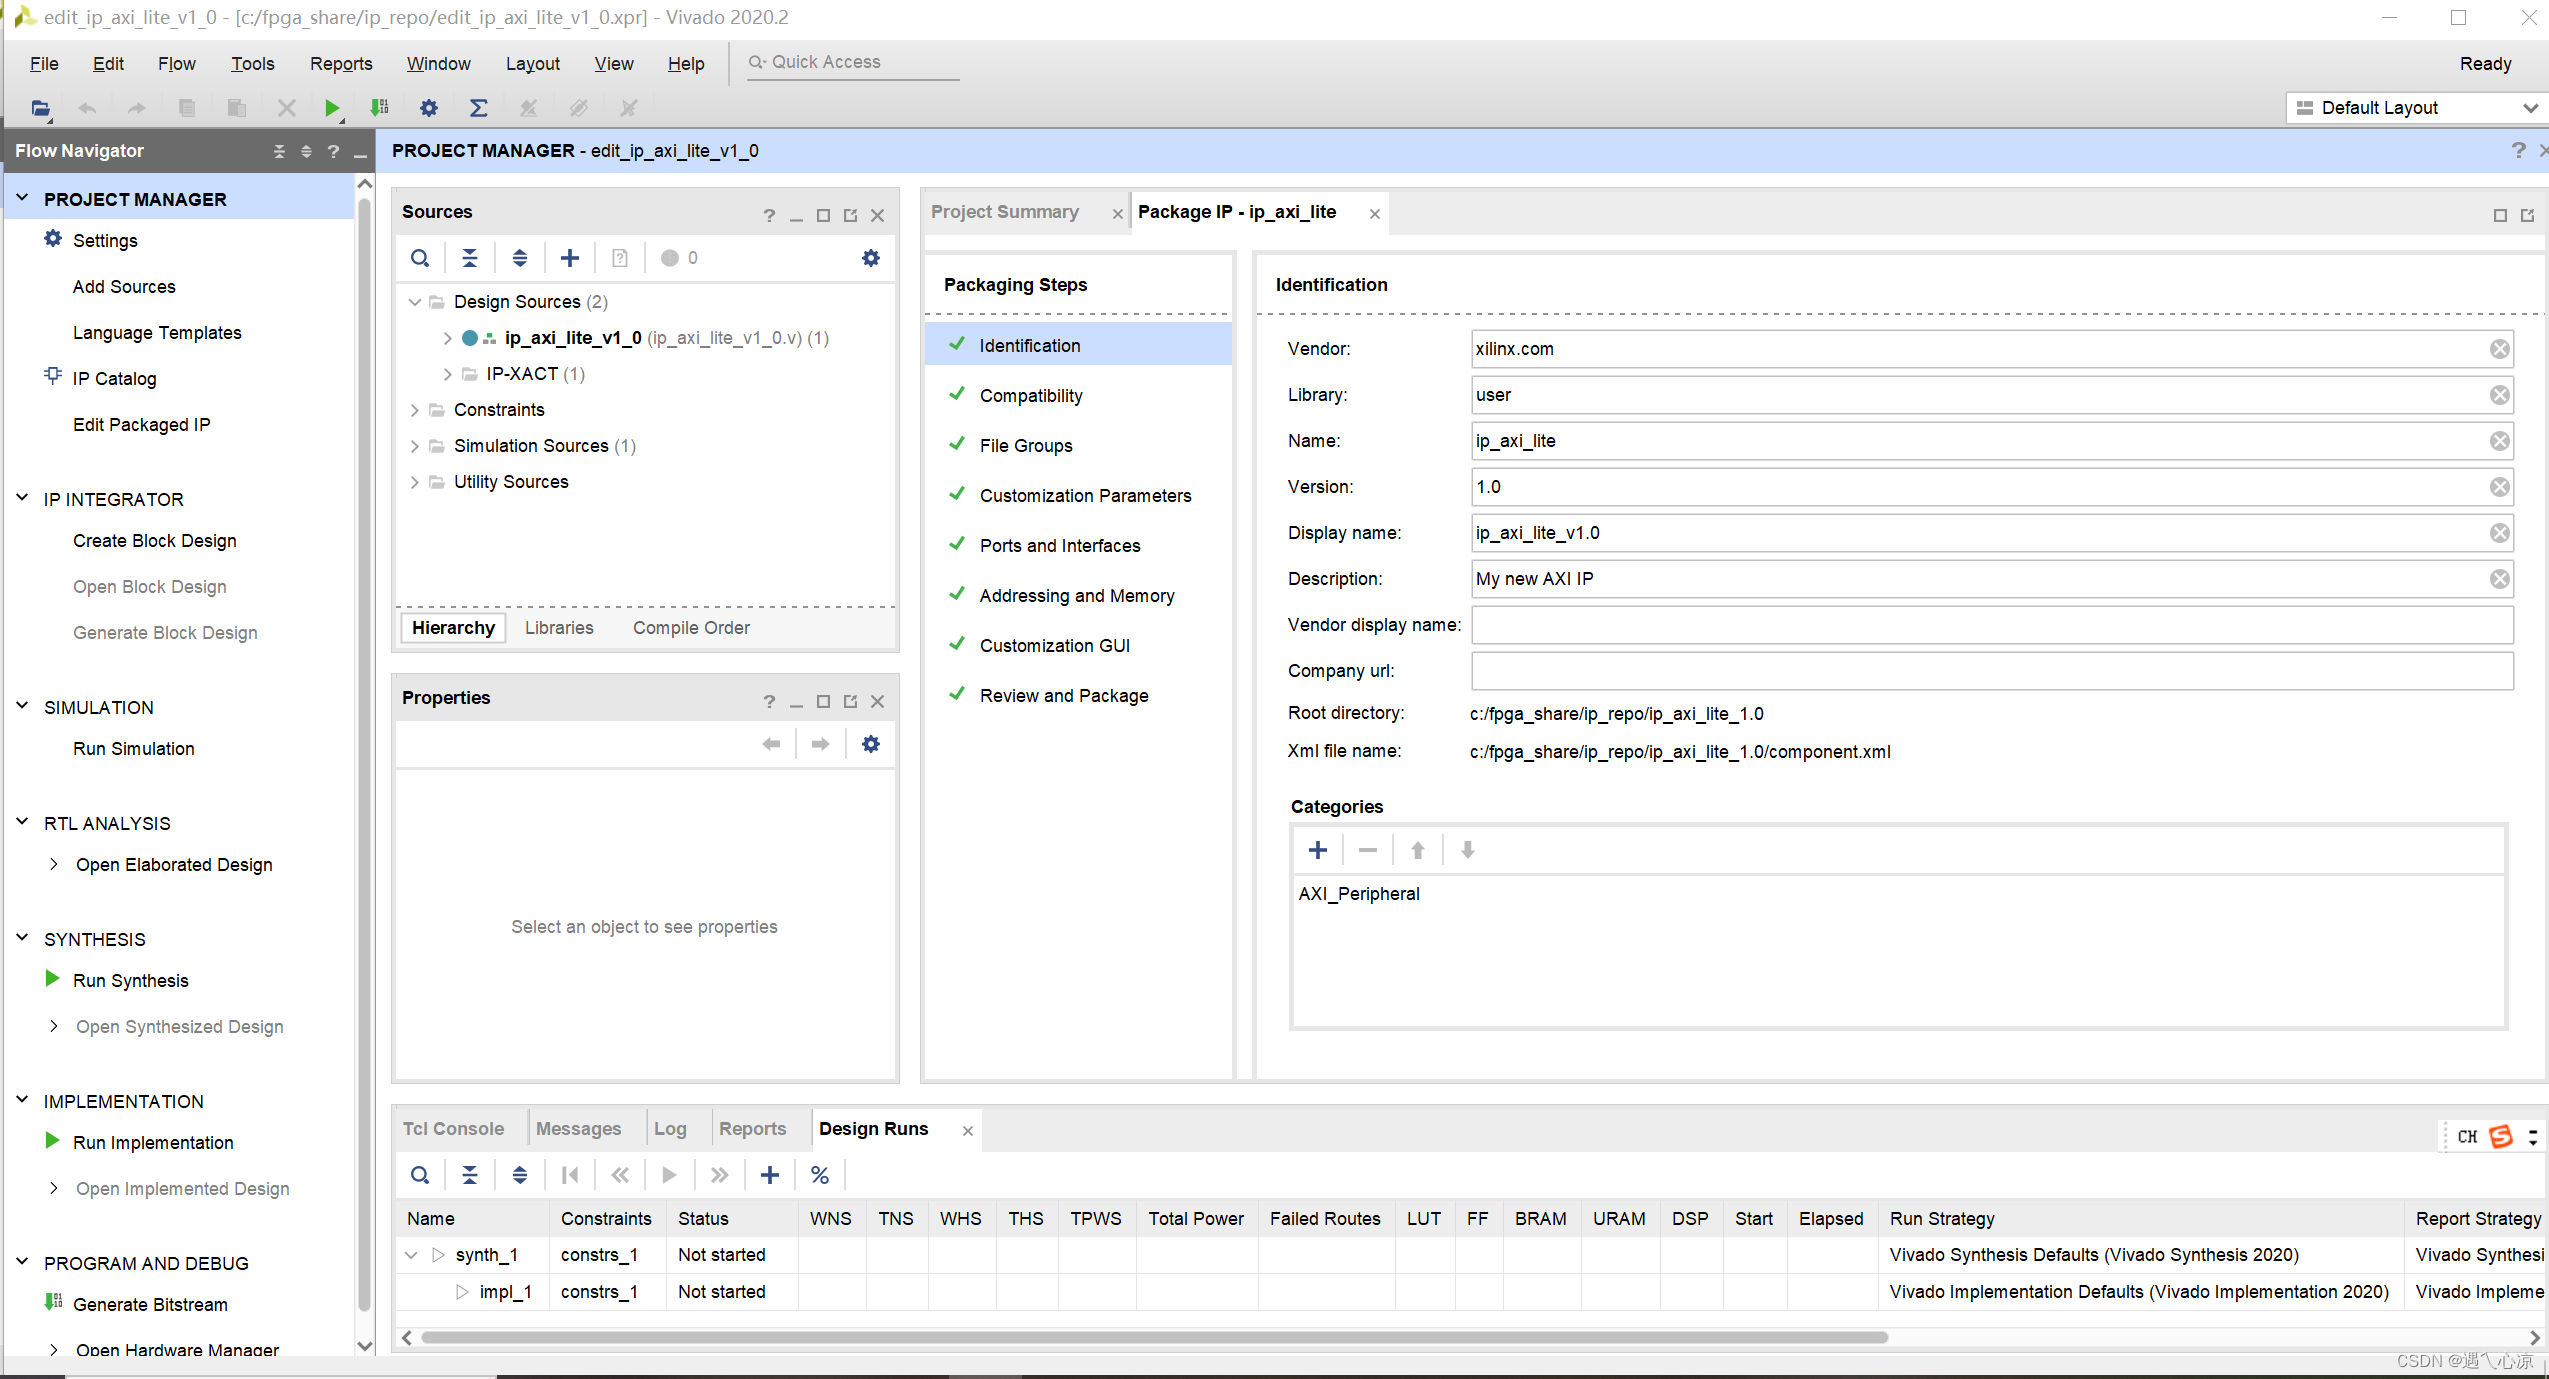Image resolution: width=2549 pixels, height=1379 pixels.
Task: Expand all in Sources panel
Action: pyautogui.click(x=520, y=258)
